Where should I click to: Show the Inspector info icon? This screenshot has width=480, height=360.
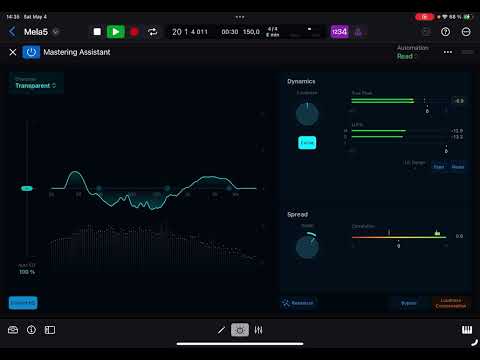coord(31,330)
